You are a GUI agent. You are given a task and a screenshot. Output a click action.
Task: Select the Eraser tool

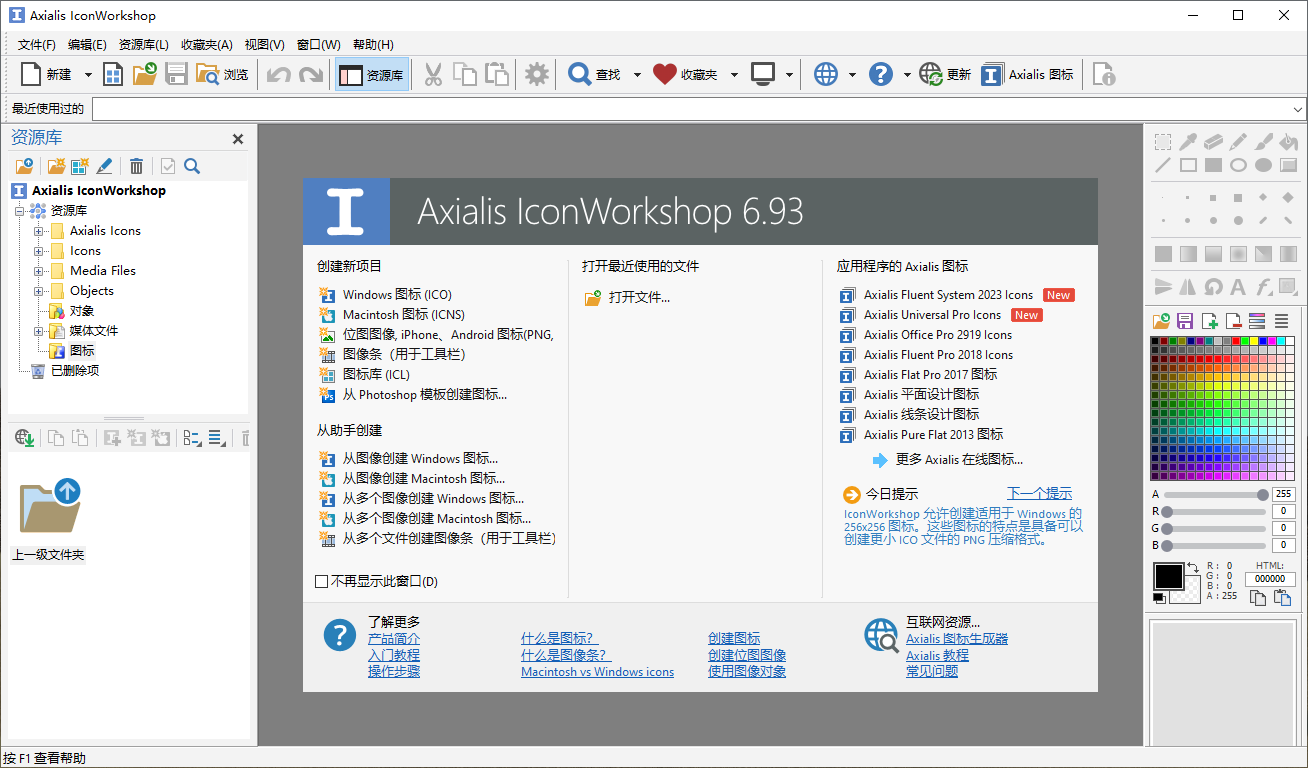[x=1212, y=141]
